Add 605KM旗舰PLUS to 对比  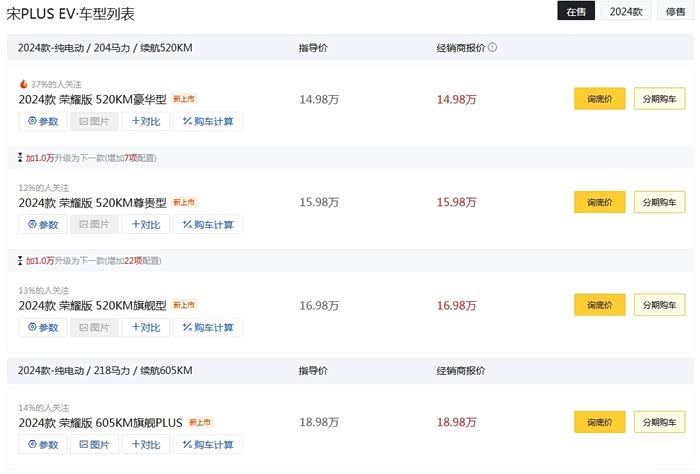[146, 444]
